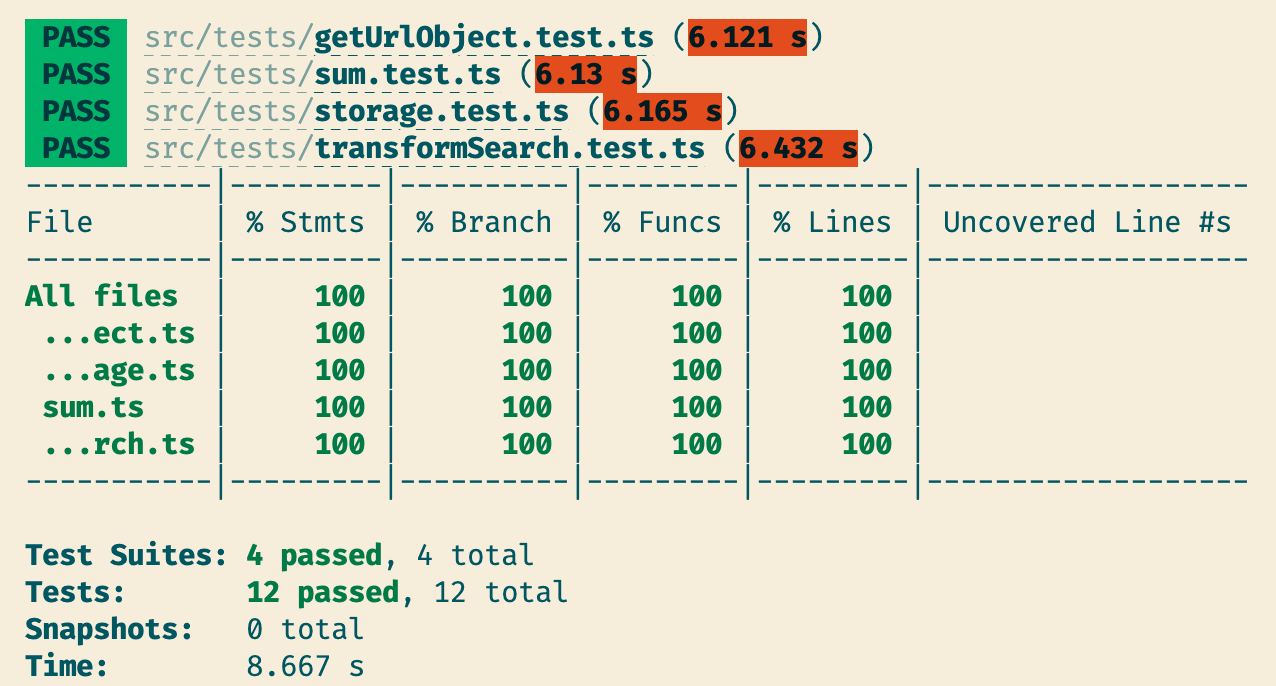Click the % Branch column header

pyautogui.click(x=484, y=222)
